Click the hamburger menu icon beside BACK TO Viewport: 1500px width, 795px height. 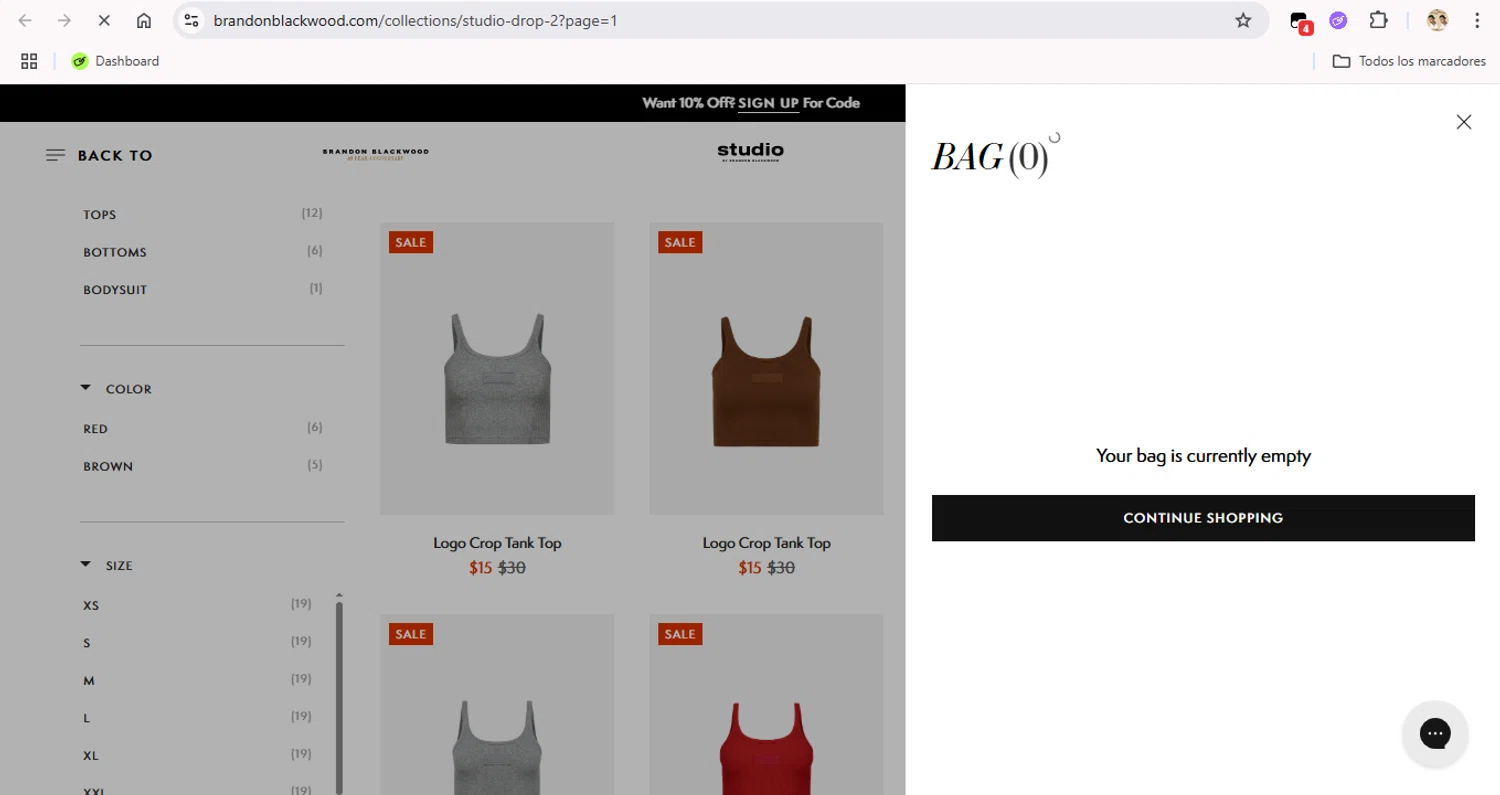(x=56, y=155)
